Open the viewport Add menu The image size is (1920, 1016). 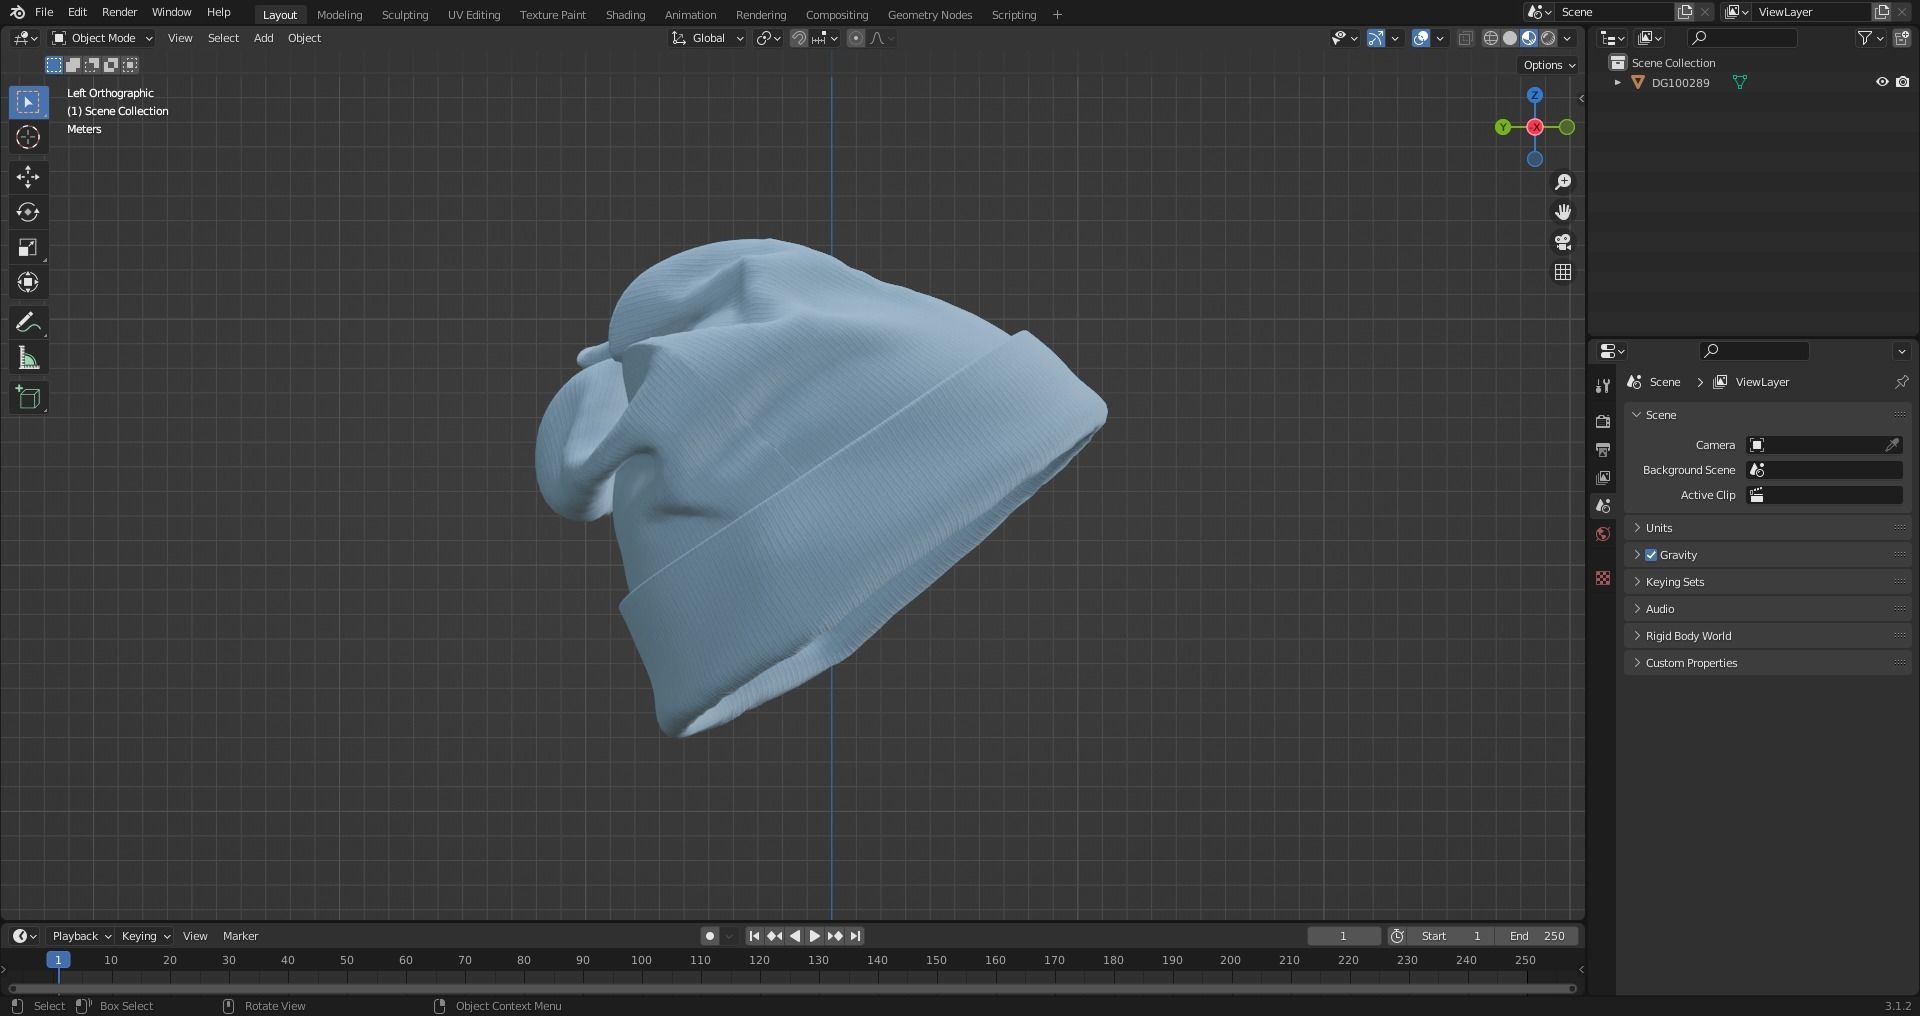(x=263, y=38)
